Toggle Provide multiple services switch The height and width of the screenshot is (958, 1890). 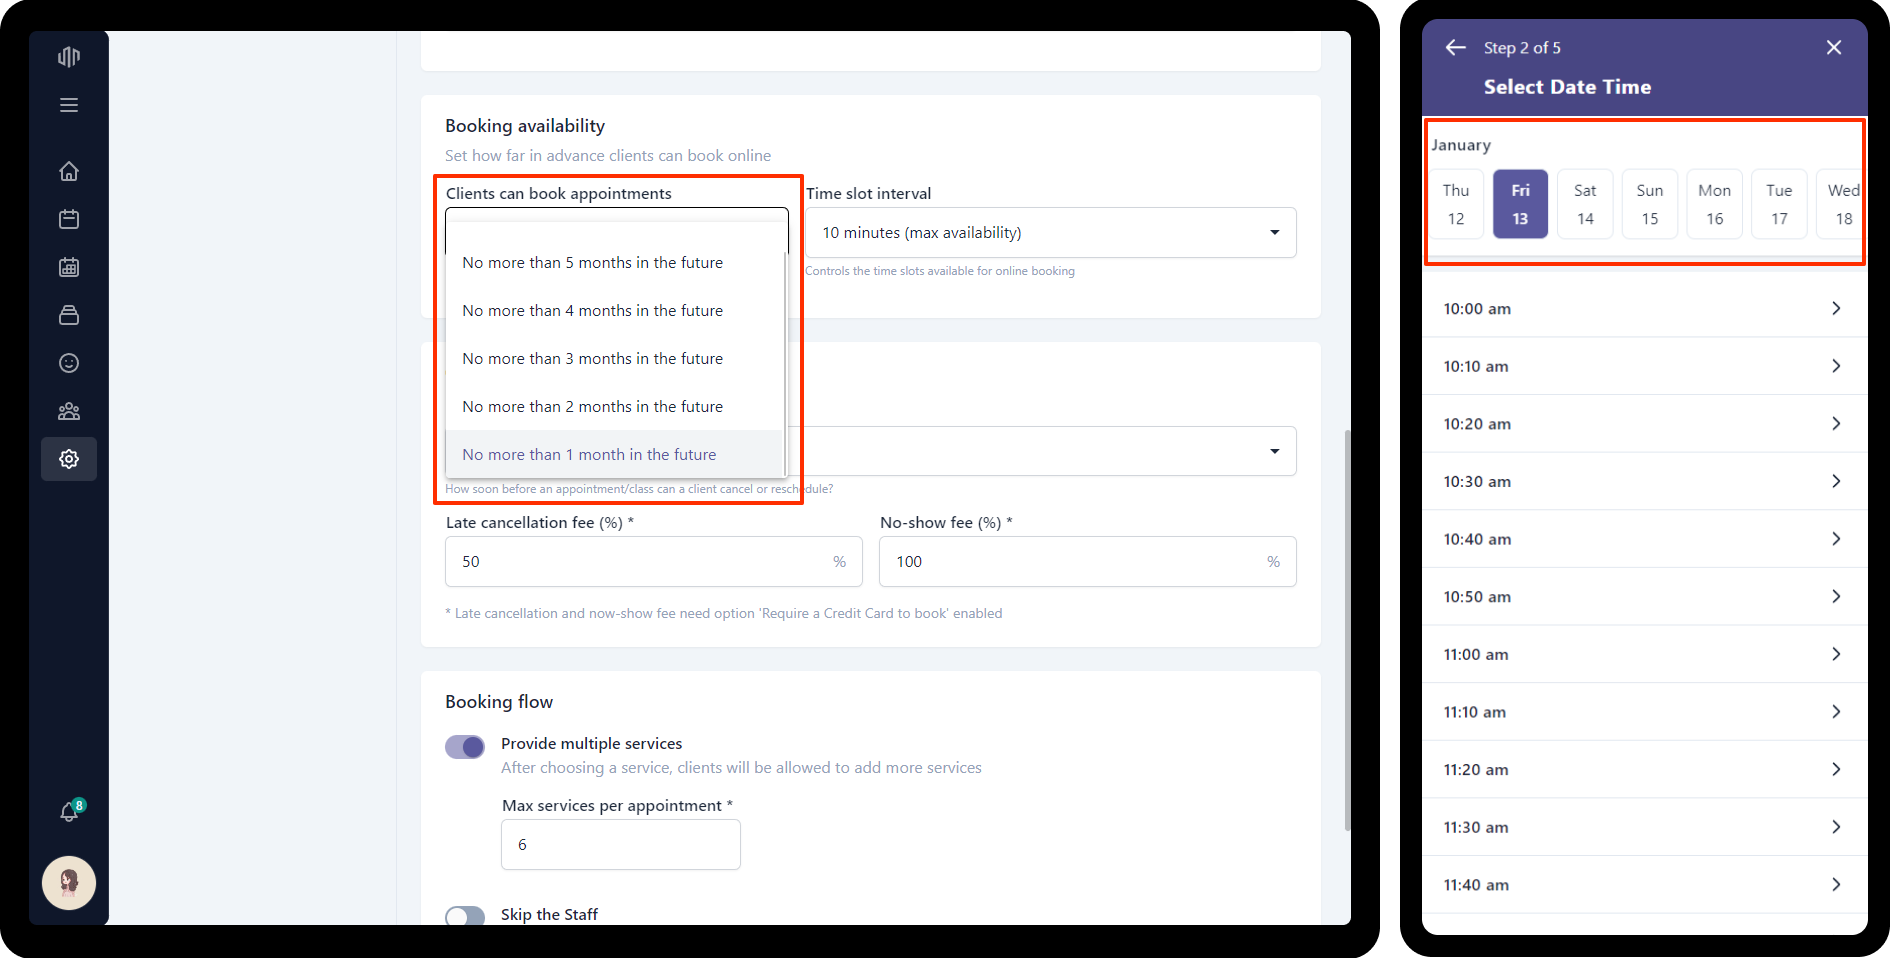tap(465, 747)
